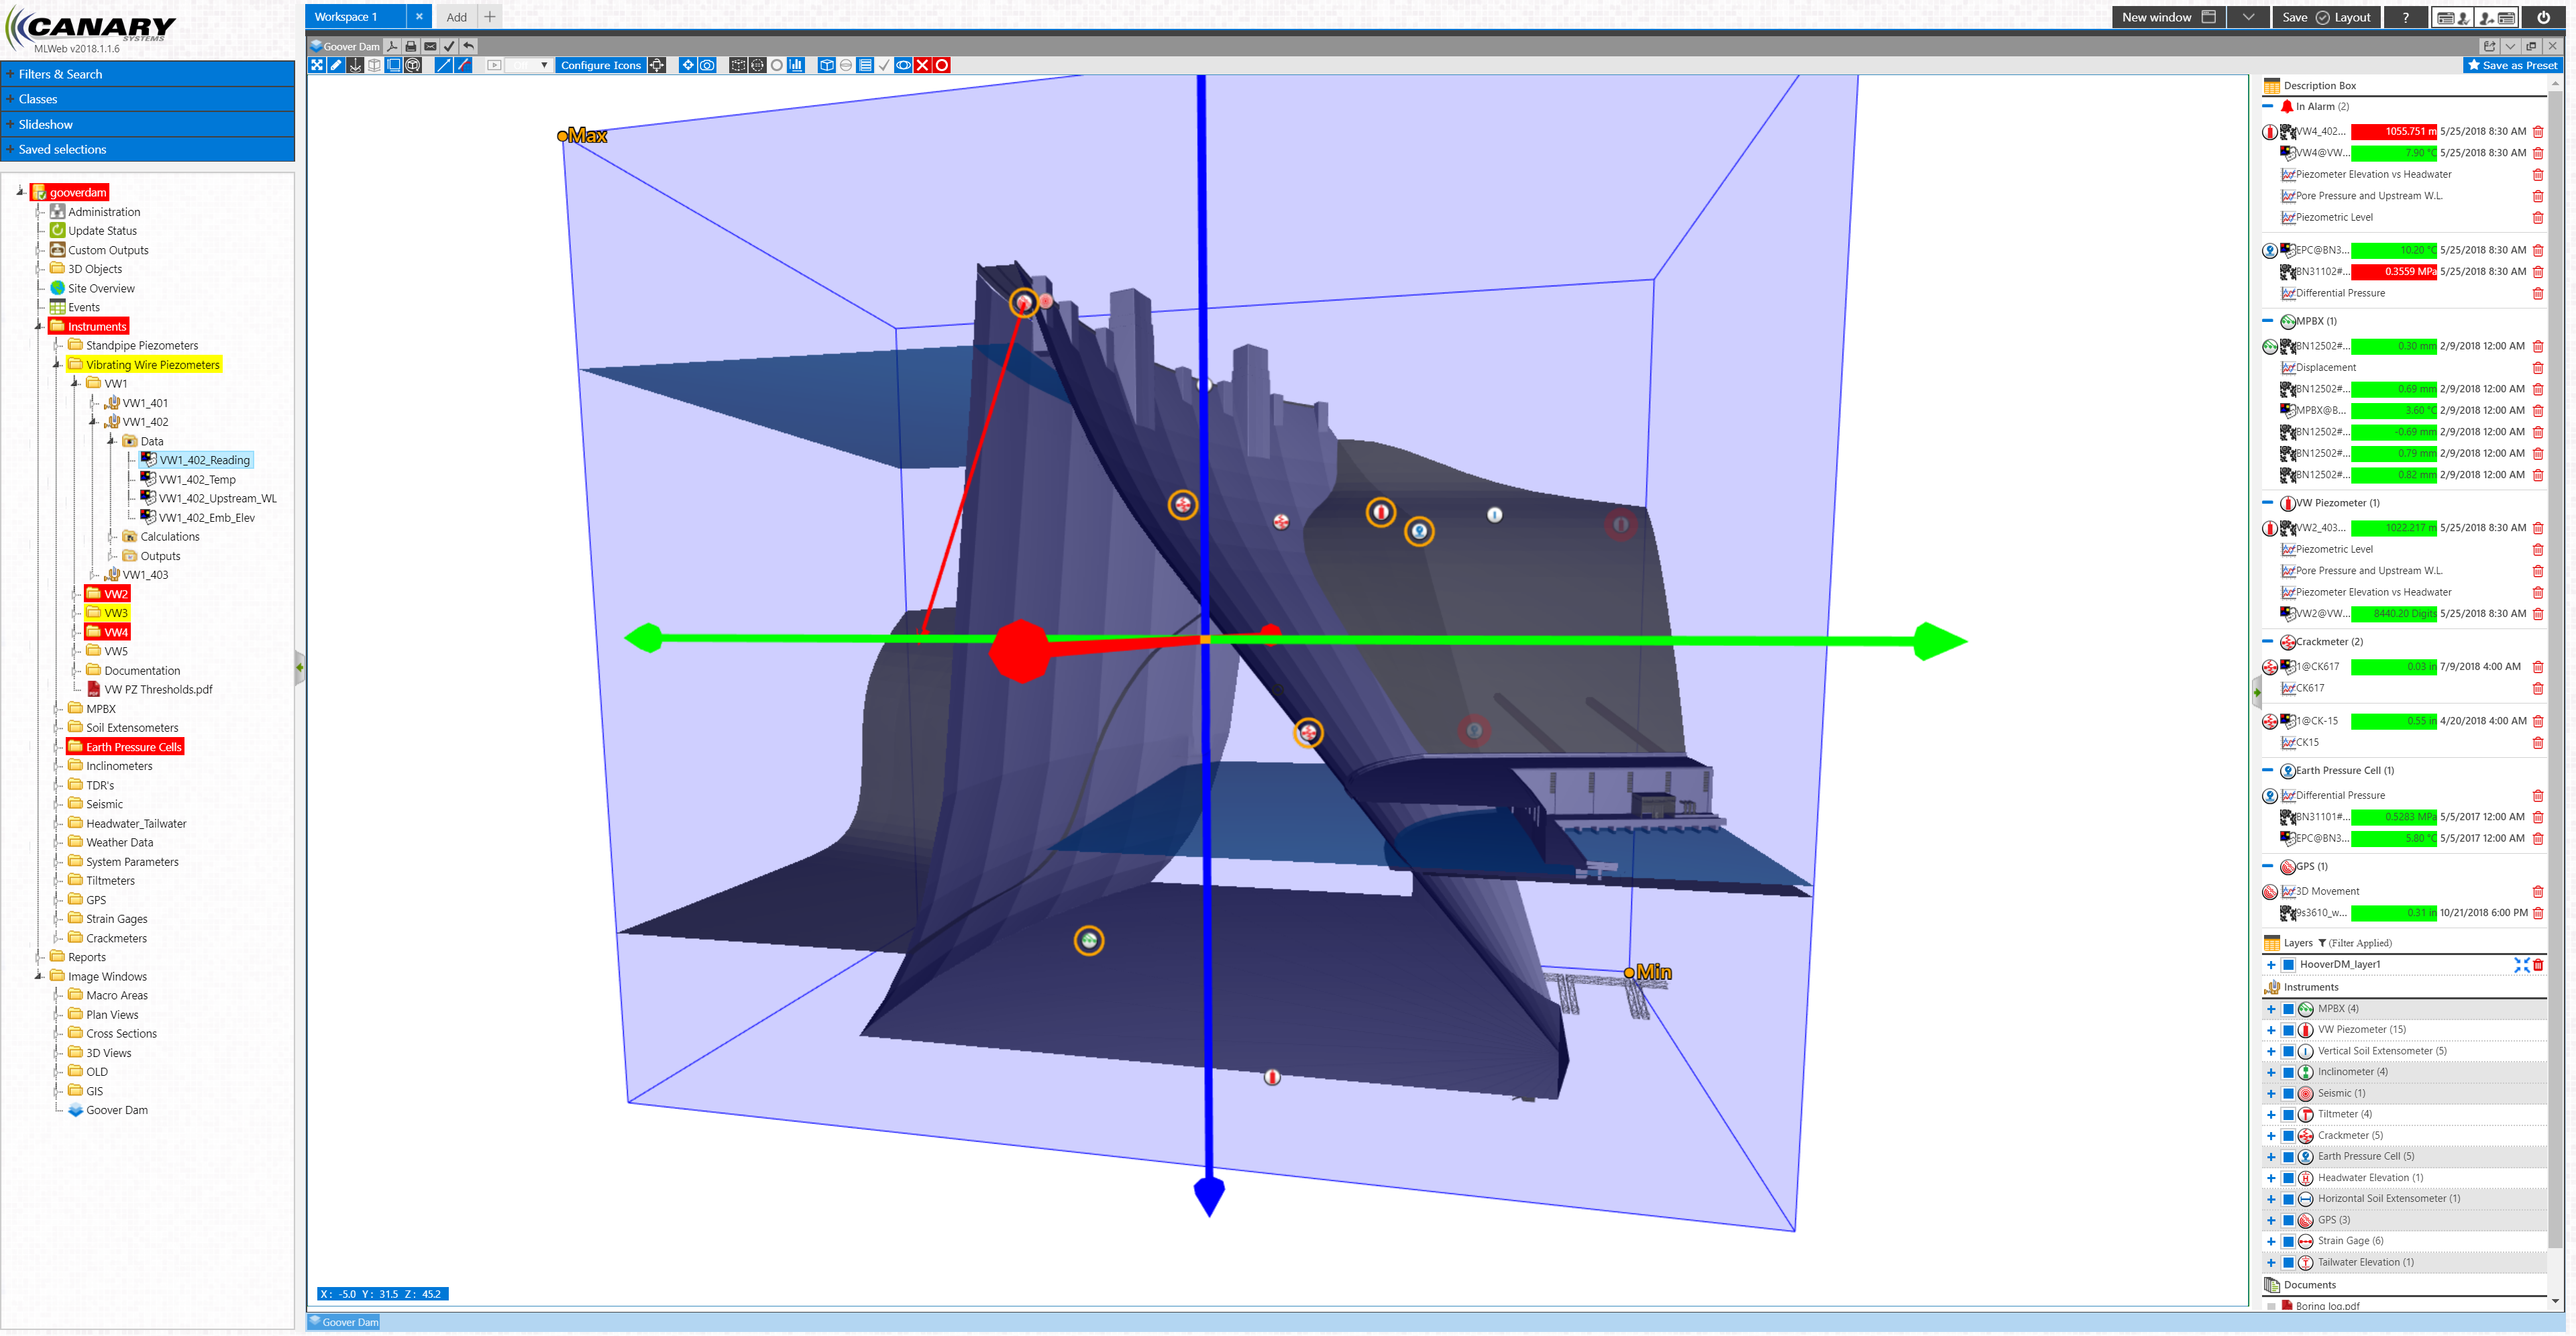
Task: Click the undo arrow in window header
Action: 468,46
